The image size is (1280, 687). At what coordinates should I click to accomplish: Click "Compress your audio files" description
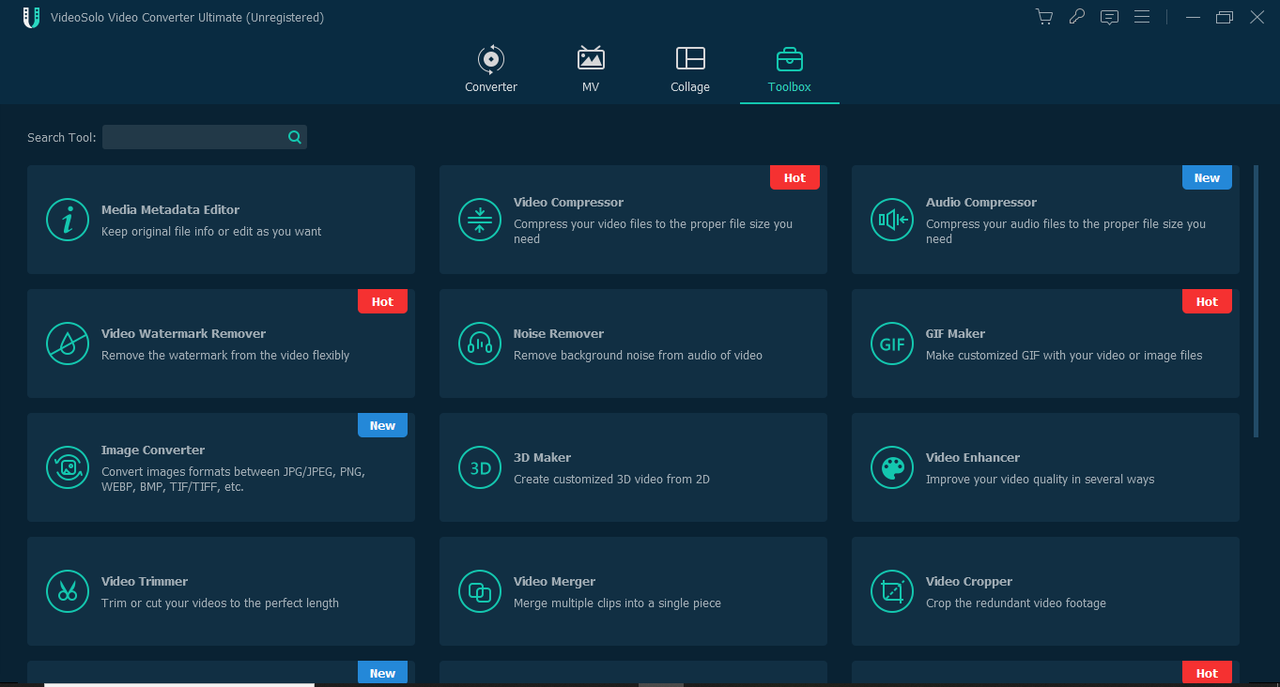[1066, 232]
